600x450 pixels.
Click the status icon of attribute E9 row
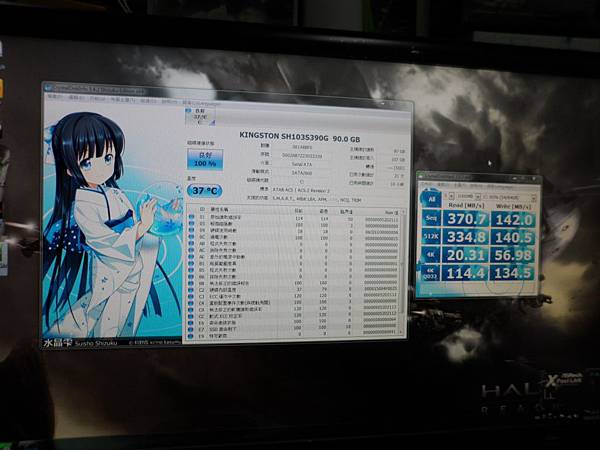(191, 336)
